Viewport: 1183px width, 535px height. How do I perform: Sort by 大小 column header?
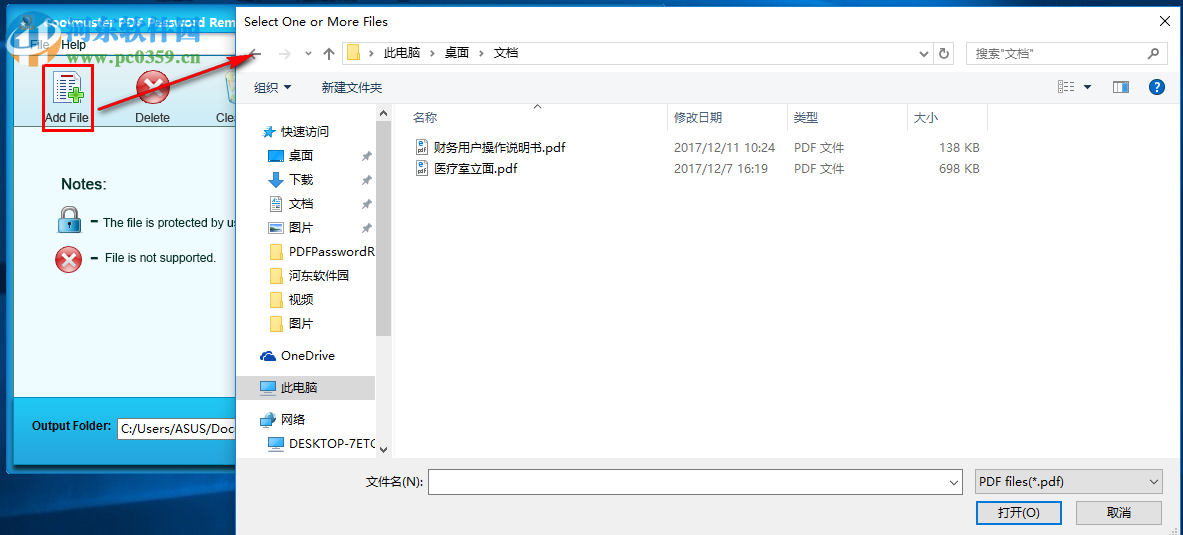pos(926,117)
